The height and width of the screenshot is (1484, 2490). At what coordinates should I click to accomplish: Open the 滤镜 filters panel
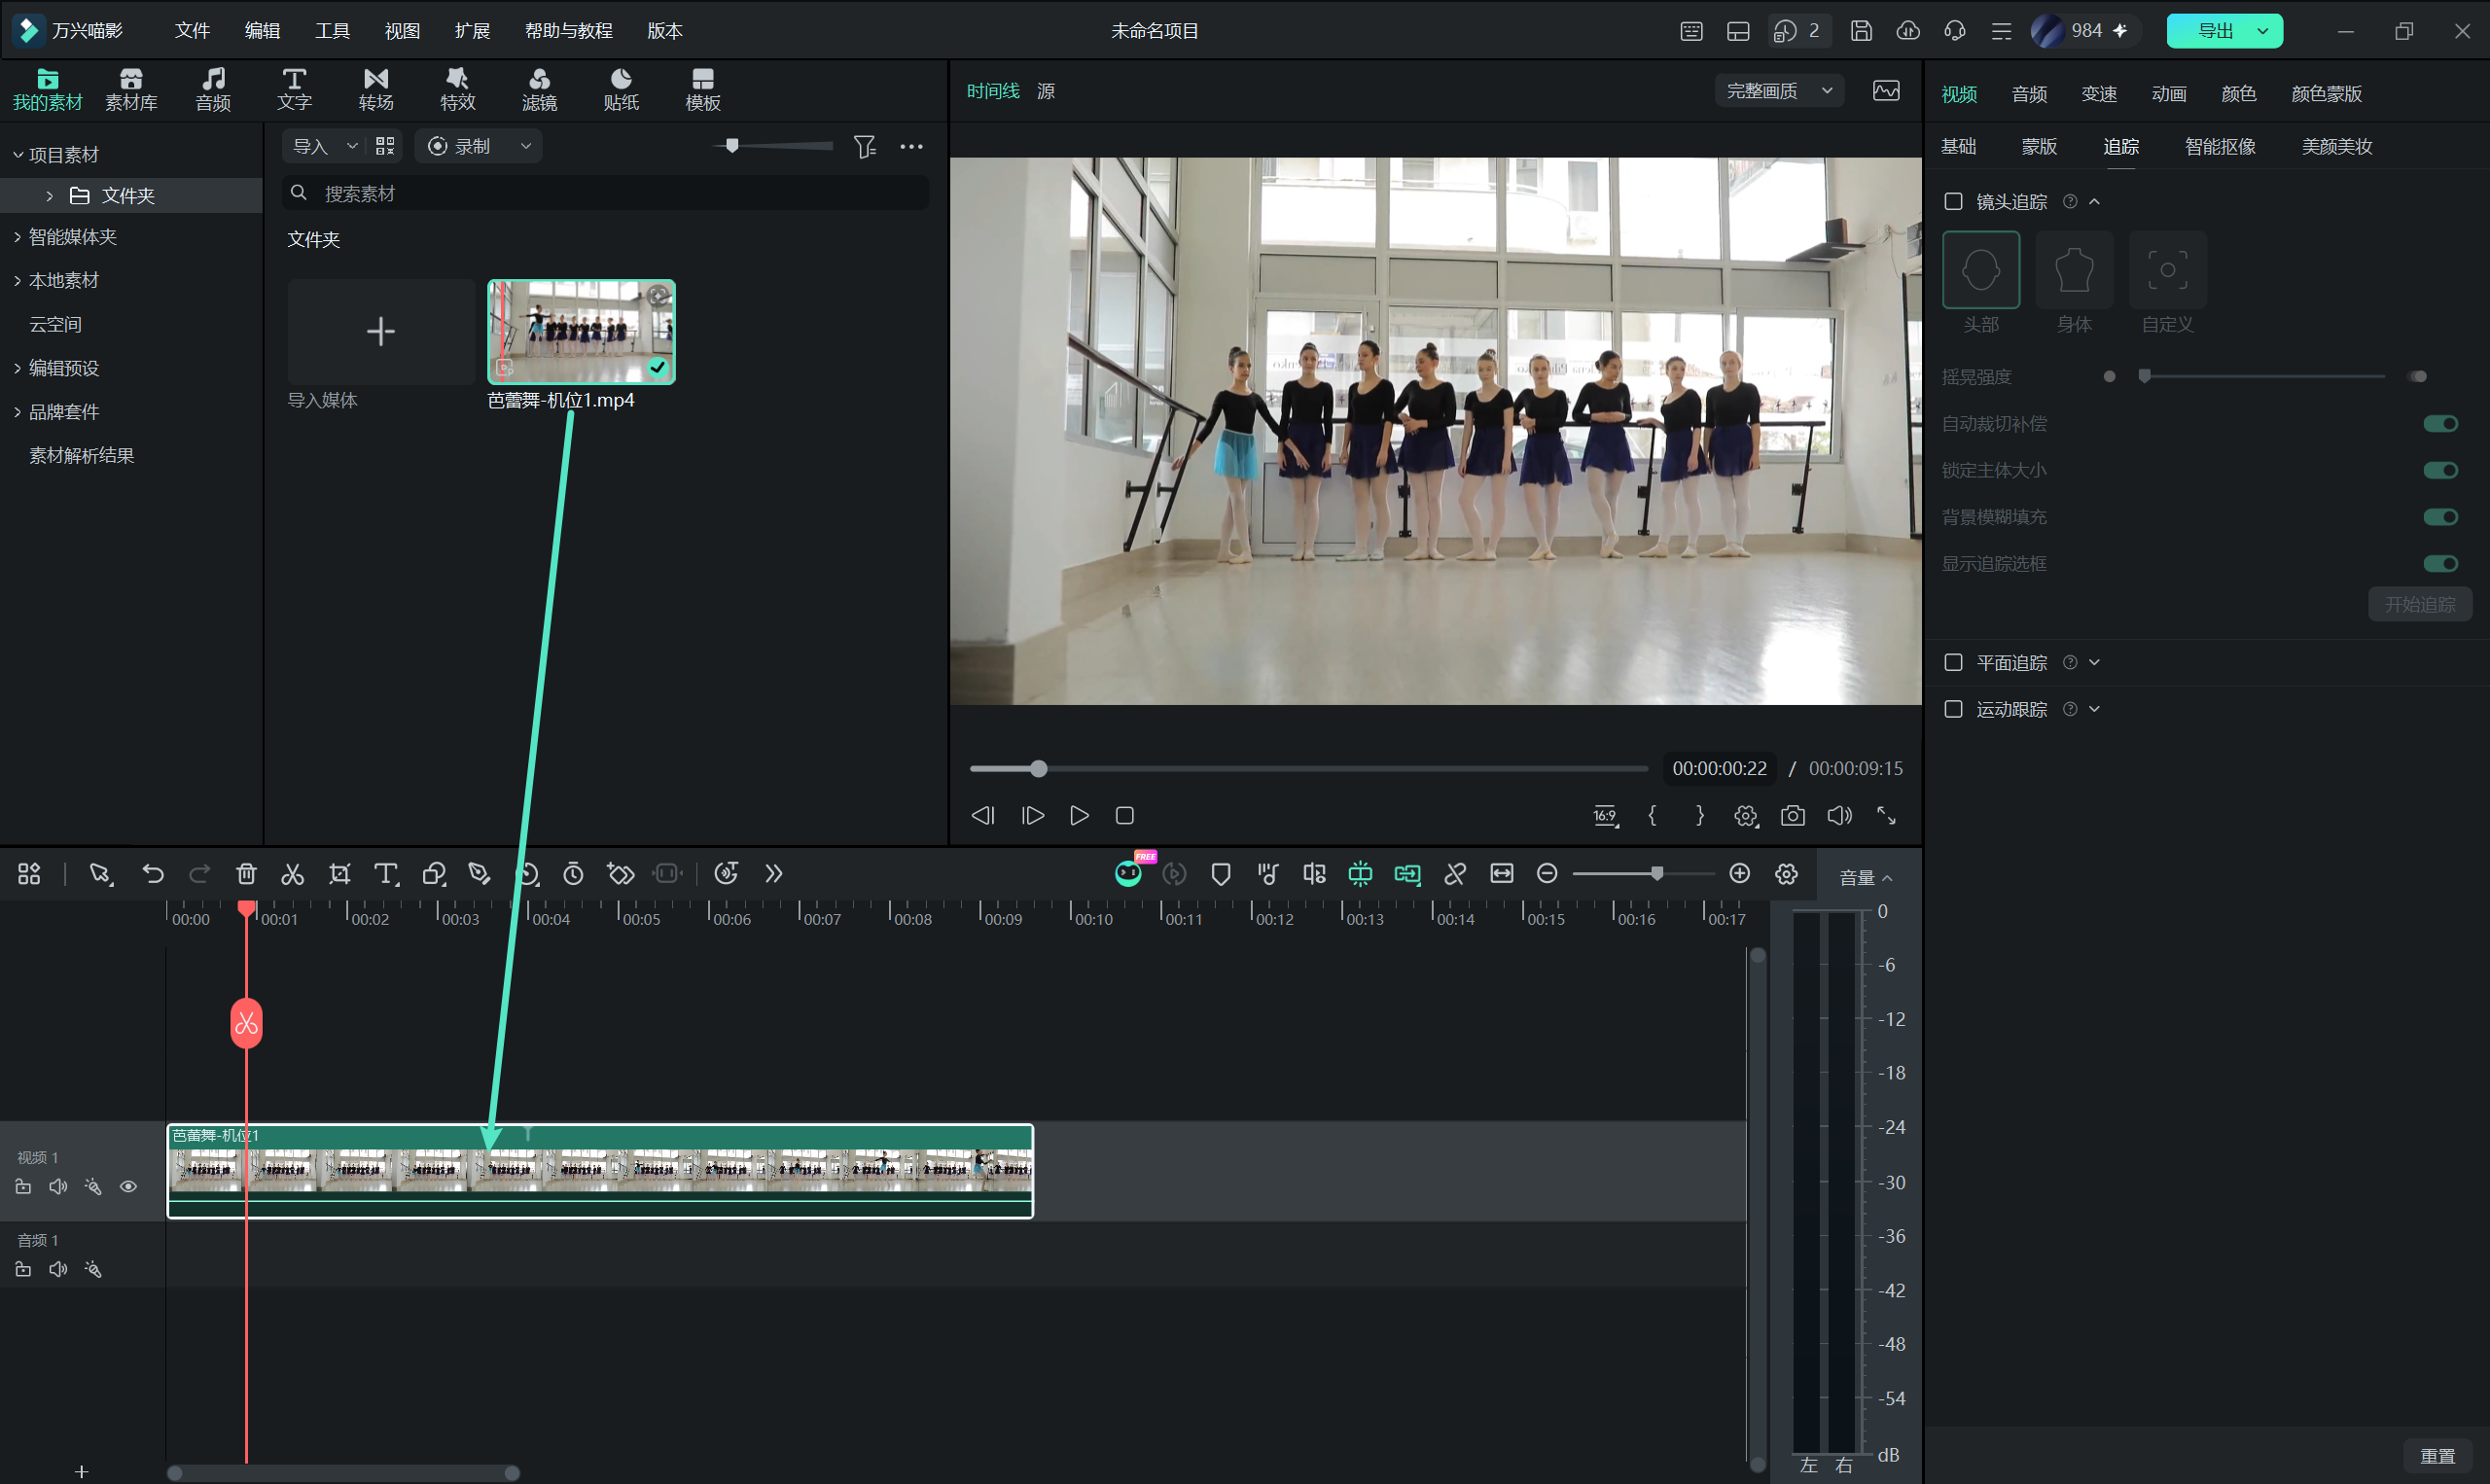[x=539, y=89]
